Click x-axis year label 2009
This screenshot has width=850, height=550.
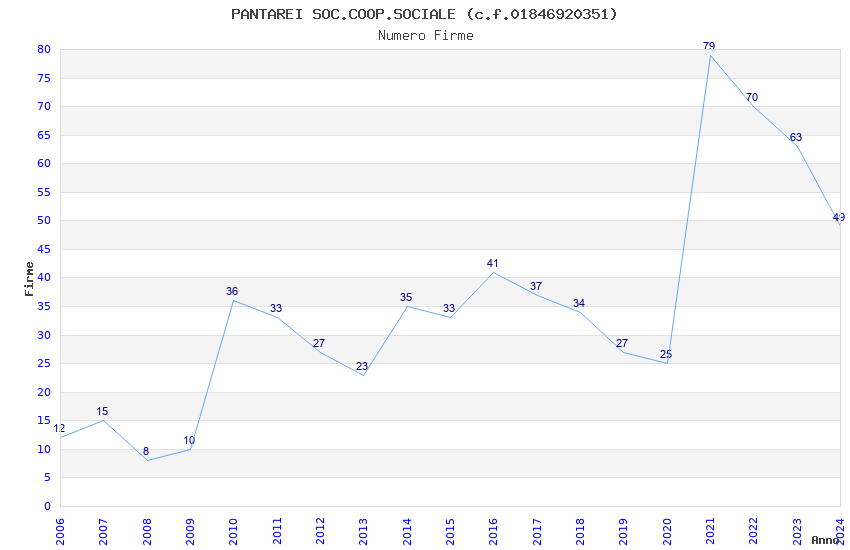(190, 532)
